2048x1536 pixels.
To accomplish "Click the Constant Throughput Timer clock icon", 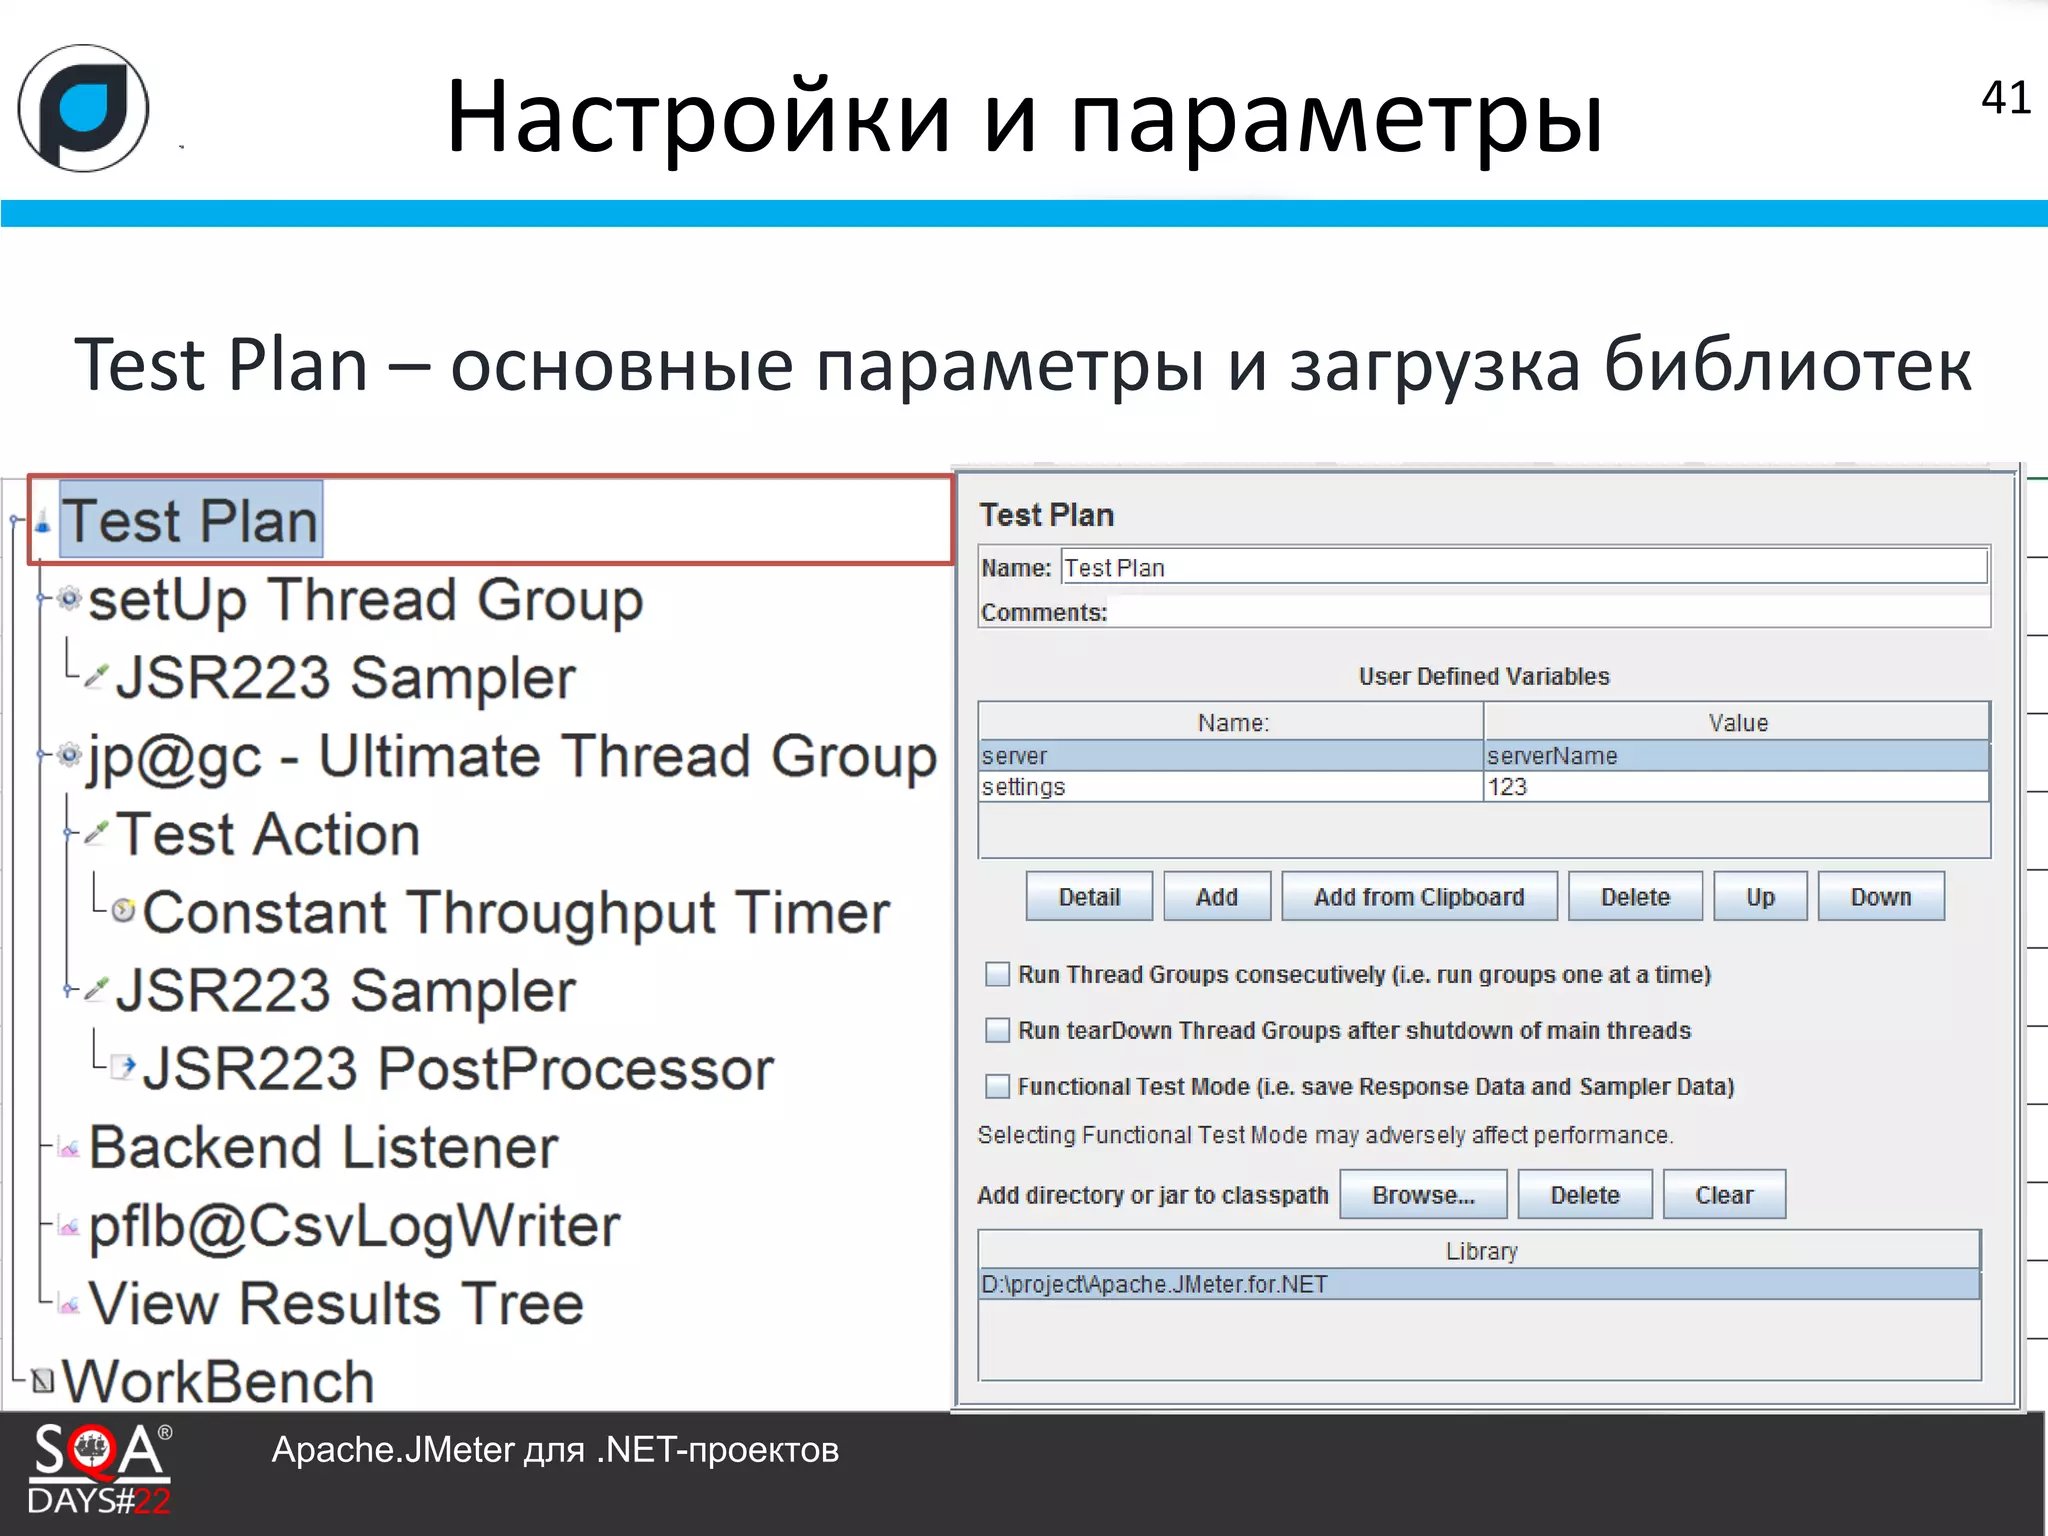I will click(x=123, y=910).
